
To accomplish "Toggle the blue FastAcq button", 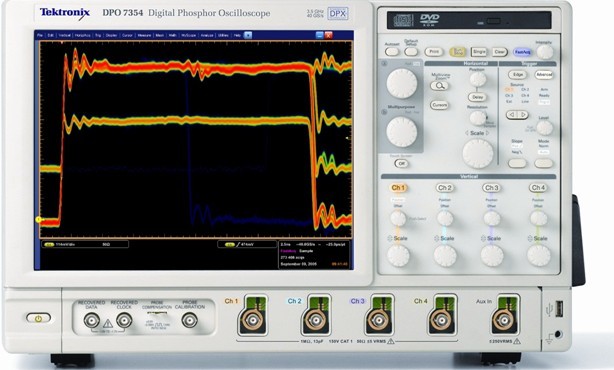I will point(522,52).
